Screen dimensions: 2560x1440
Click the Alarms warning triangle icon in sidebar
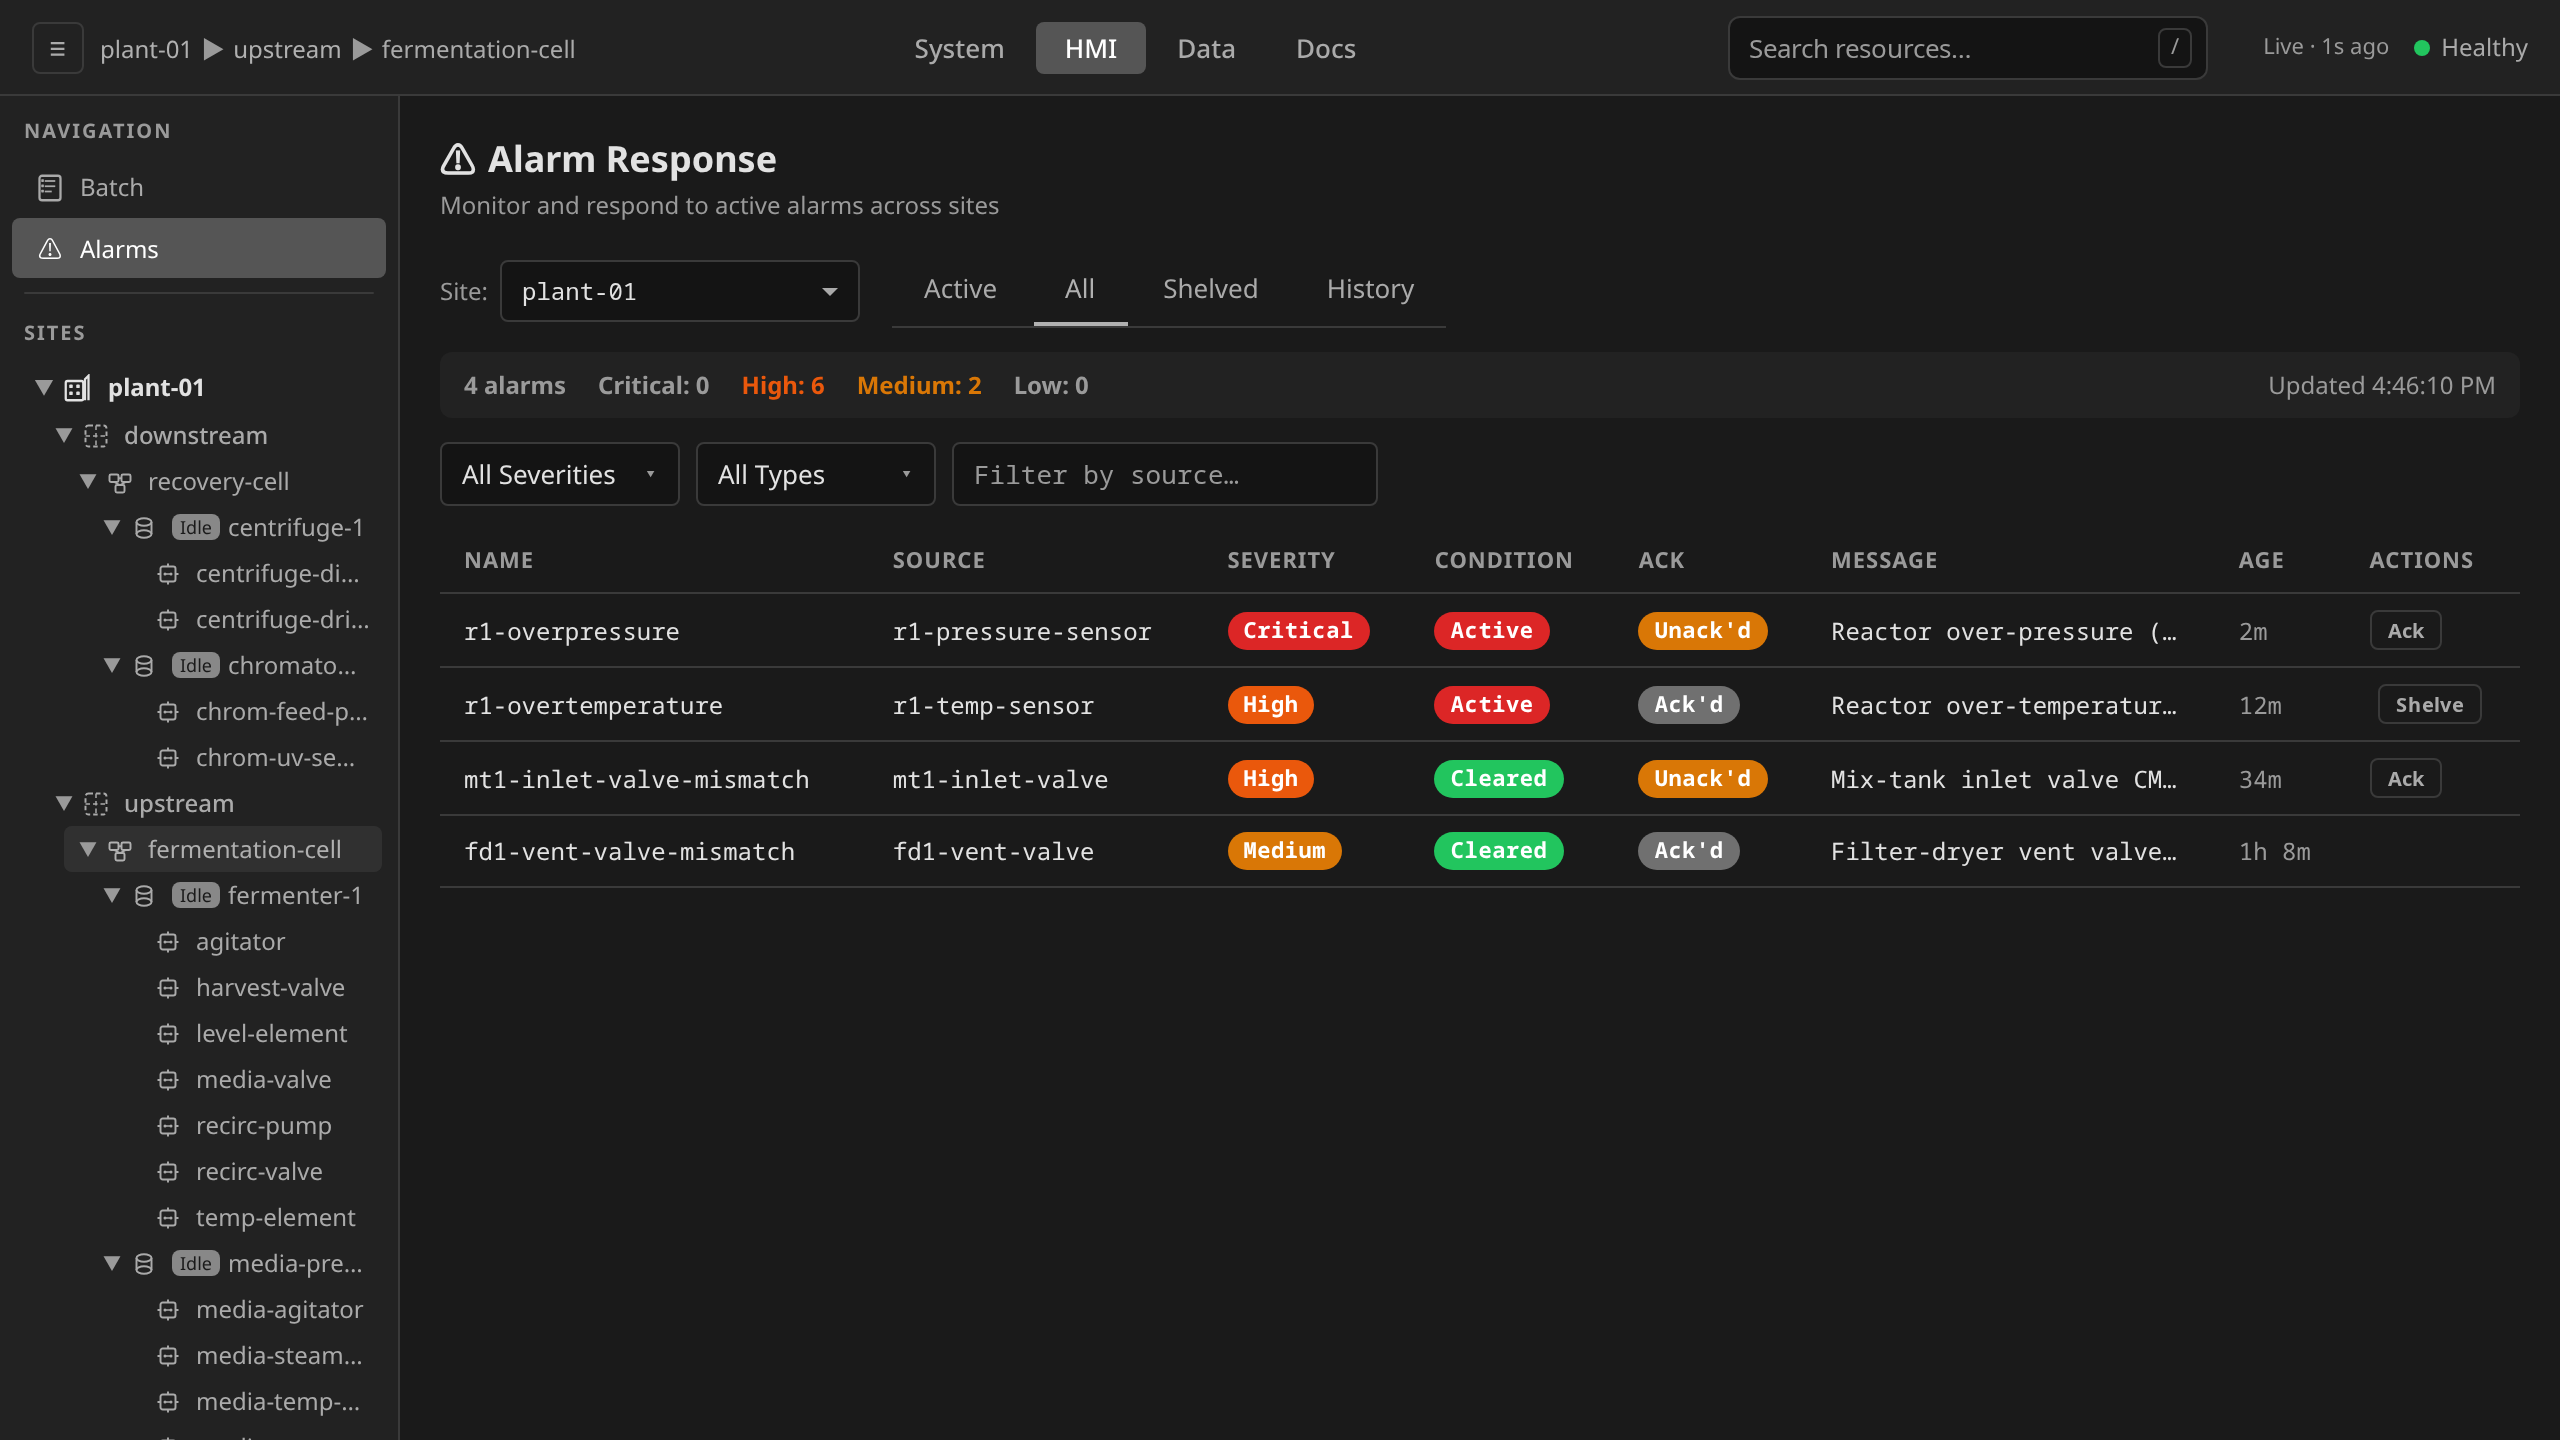(x=50, y=249)
